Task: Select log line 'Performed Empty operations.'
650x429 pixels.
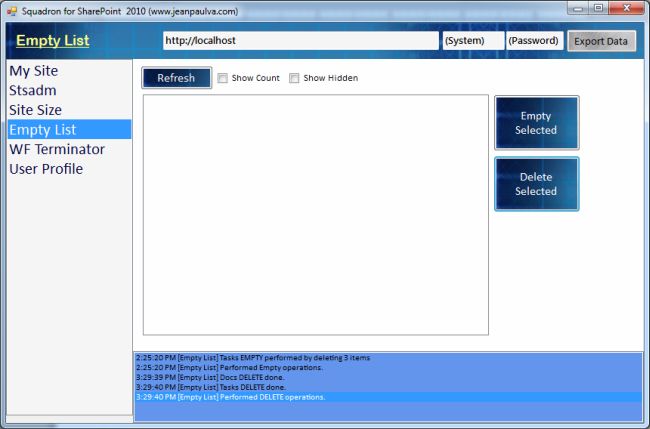Action: (x=388, y=367)
